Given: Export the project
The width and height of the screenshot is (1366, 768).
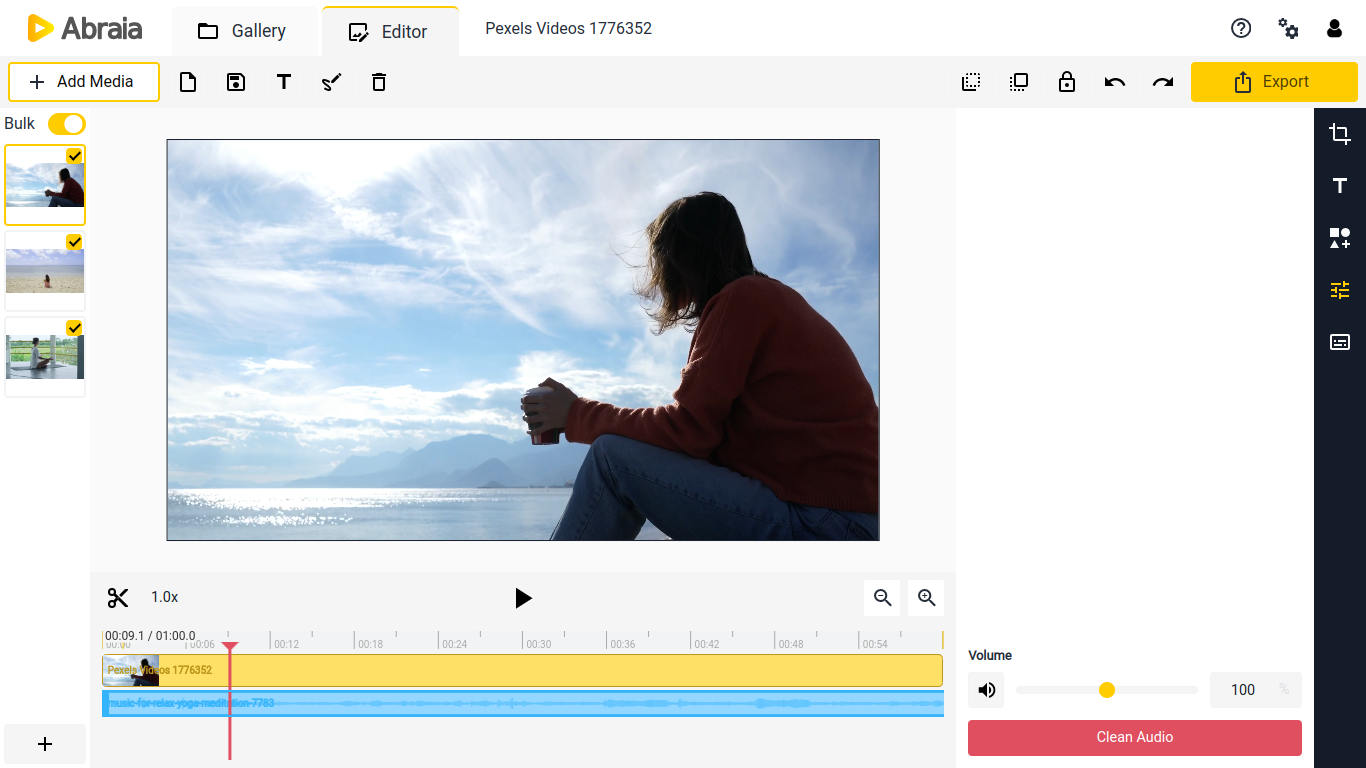Looking at the screenshot, I should (1274, 82).
